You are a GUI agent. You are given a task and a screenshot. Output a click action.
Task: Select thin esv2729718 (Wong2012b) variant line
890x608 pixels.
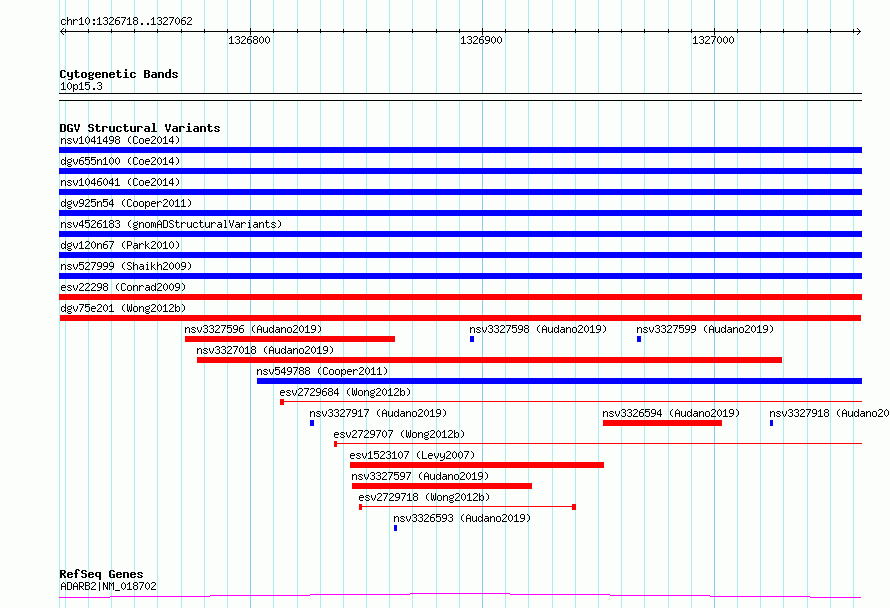[x=468, y=507]
